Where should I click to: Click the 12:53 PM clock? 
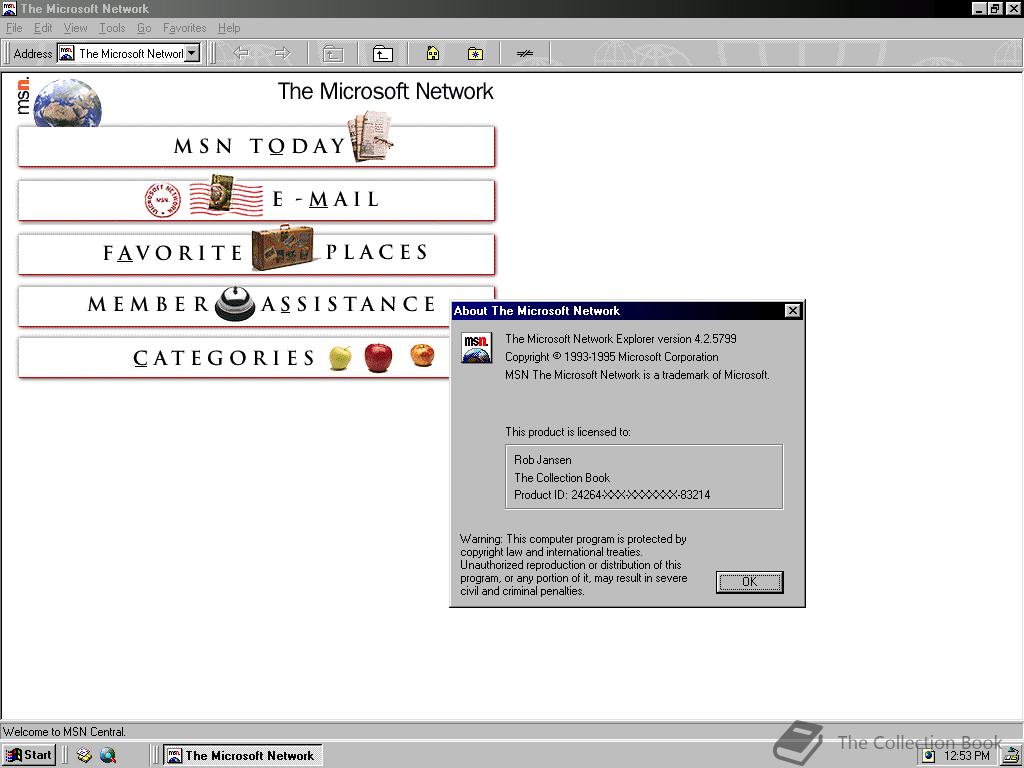[x=967, y=756]
